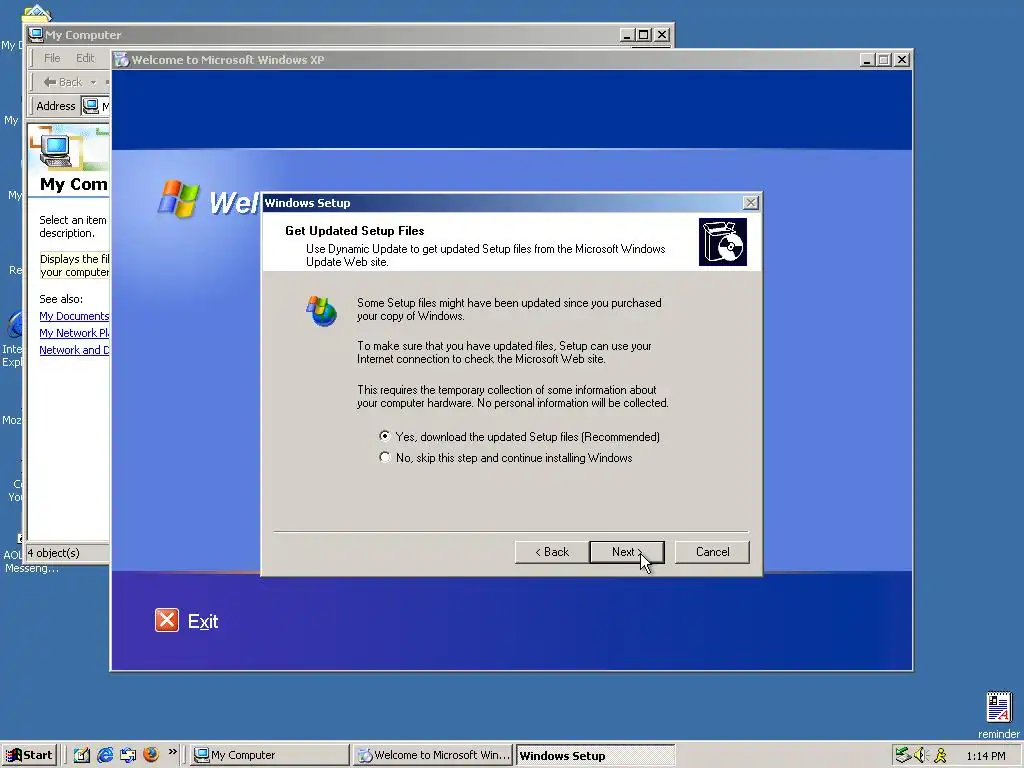Click the Windows XP flag logo
The image size is (1024, 768).
178,198
